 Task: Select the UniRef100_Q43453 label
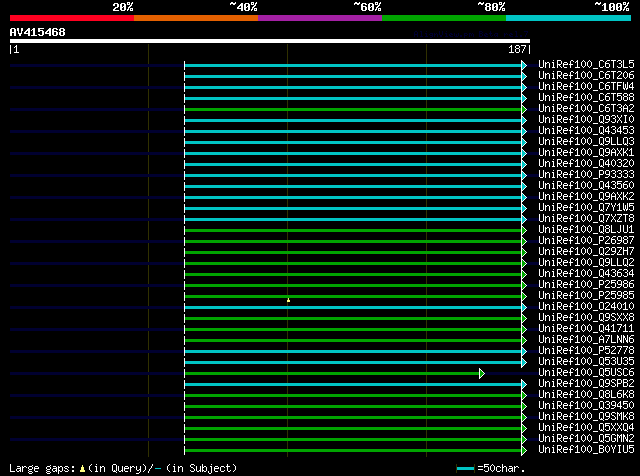586,131
